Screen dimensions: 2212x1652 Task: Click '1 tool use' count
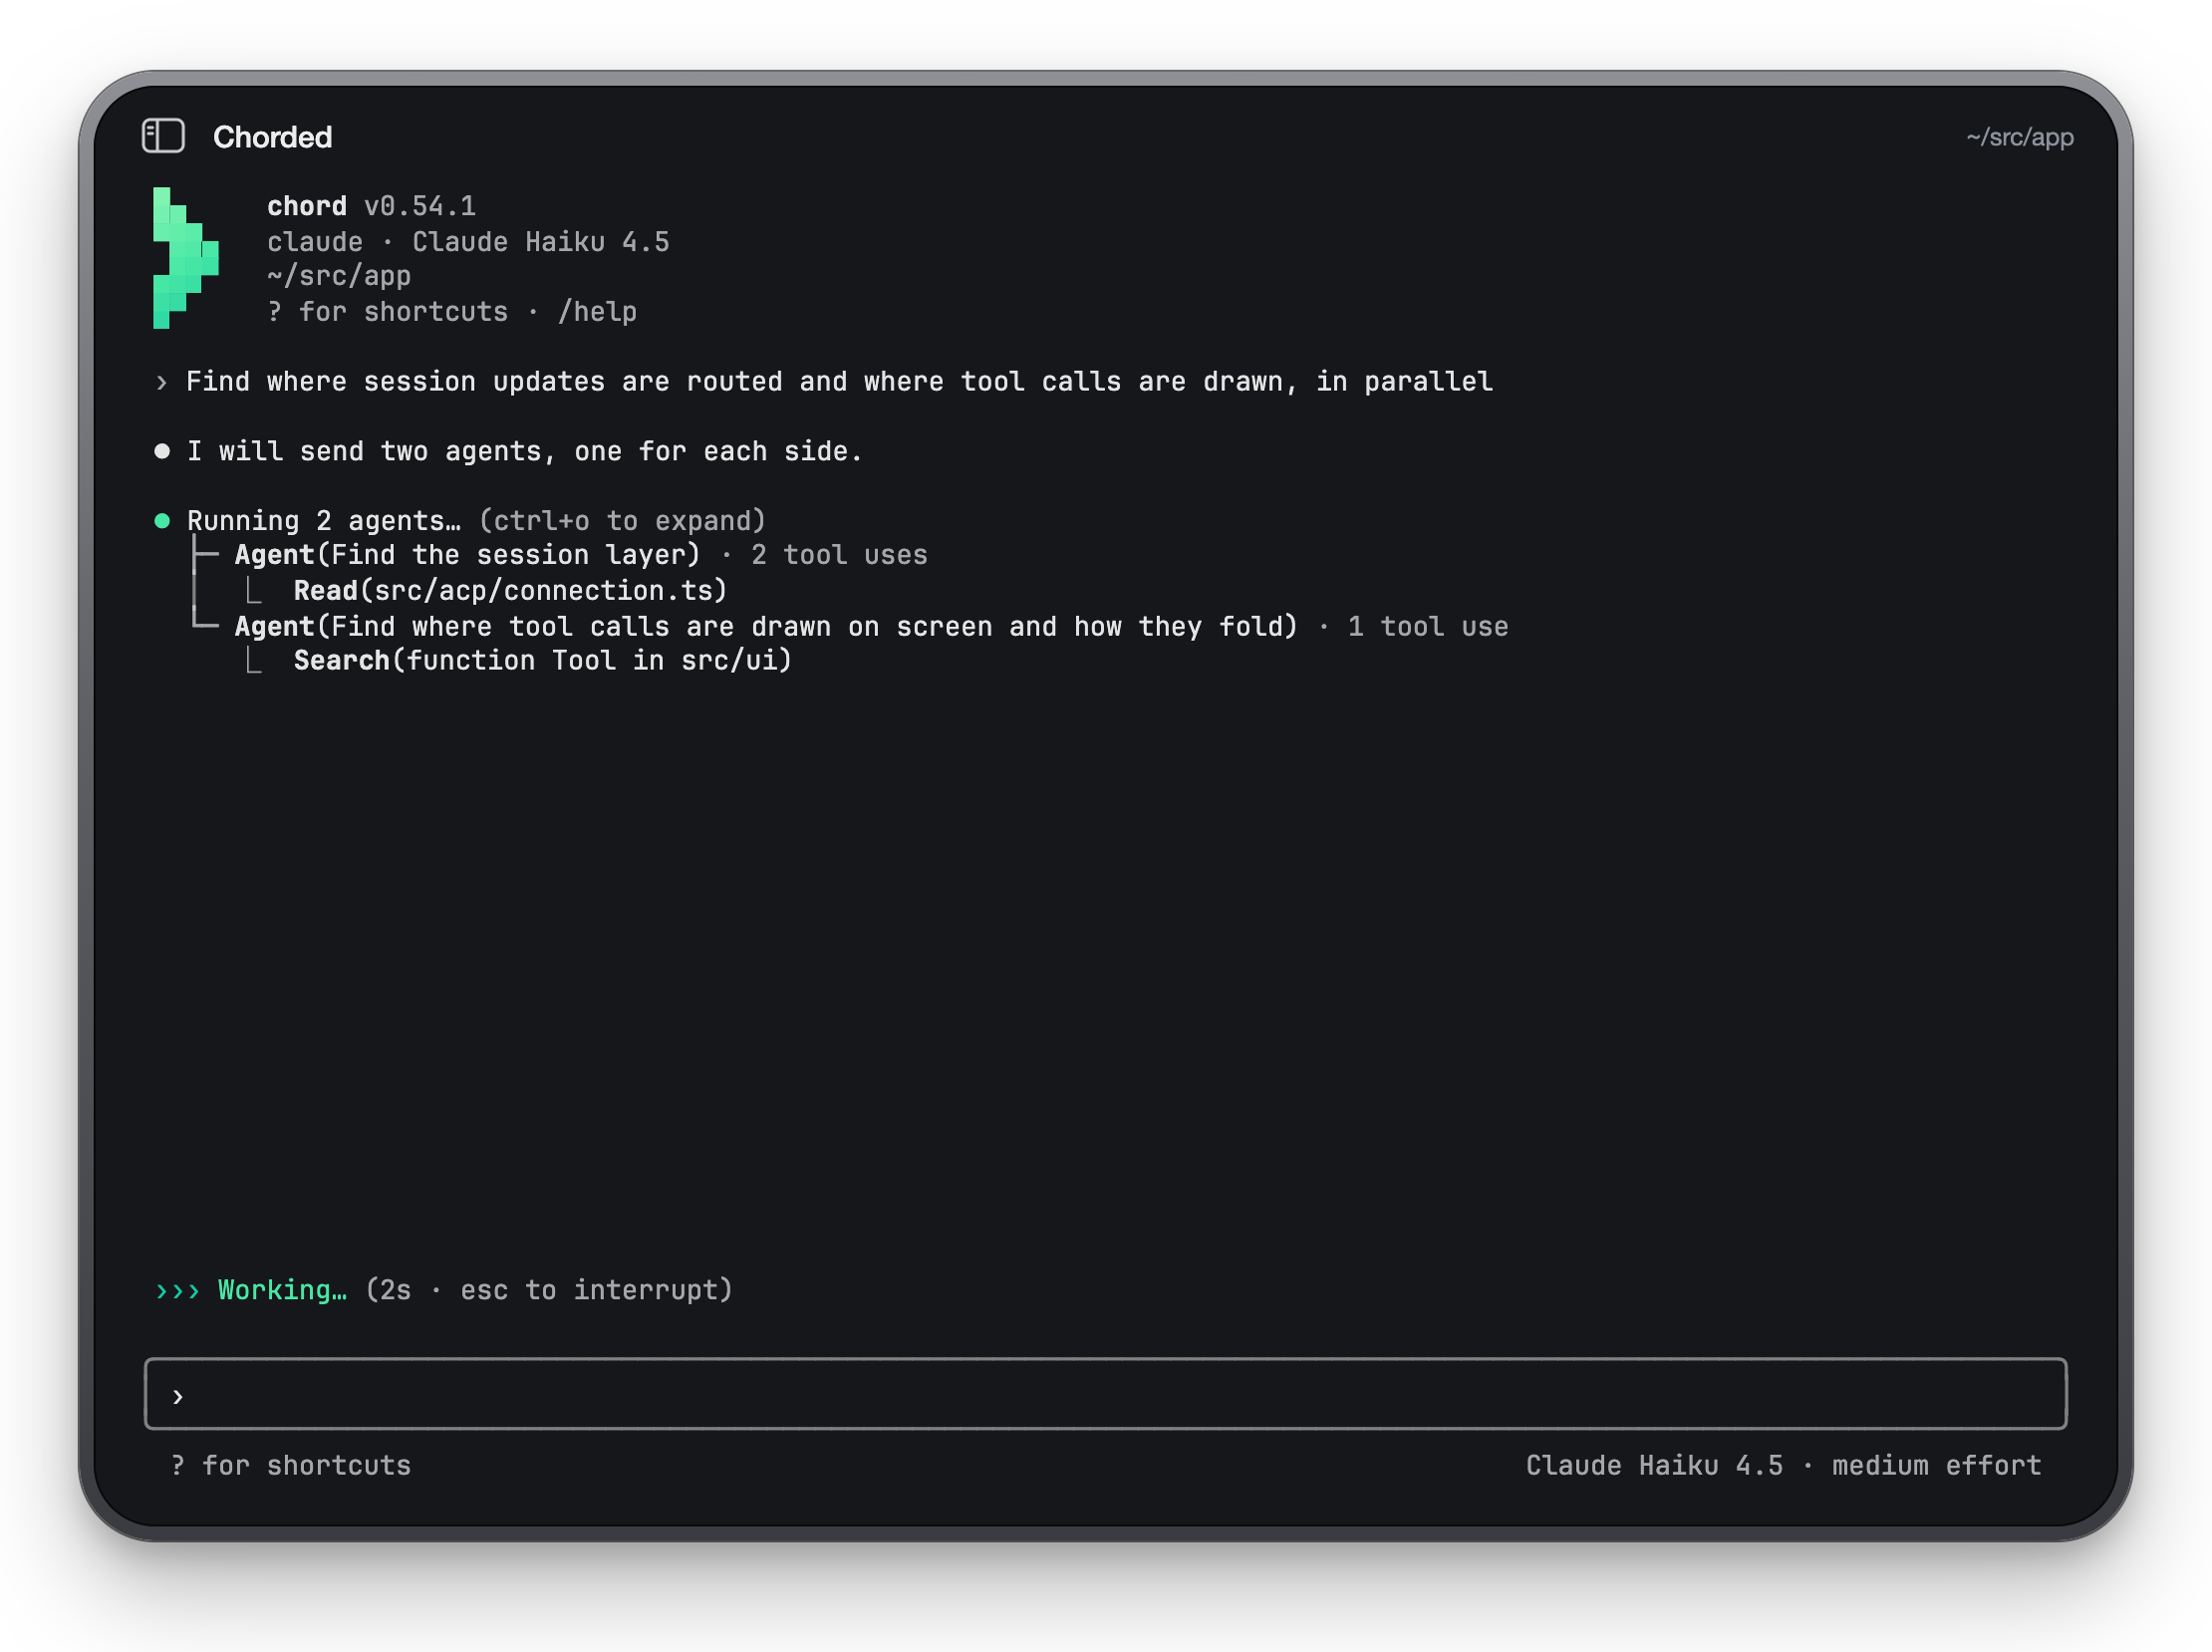pyautogui.click(x=1428, y=627)
